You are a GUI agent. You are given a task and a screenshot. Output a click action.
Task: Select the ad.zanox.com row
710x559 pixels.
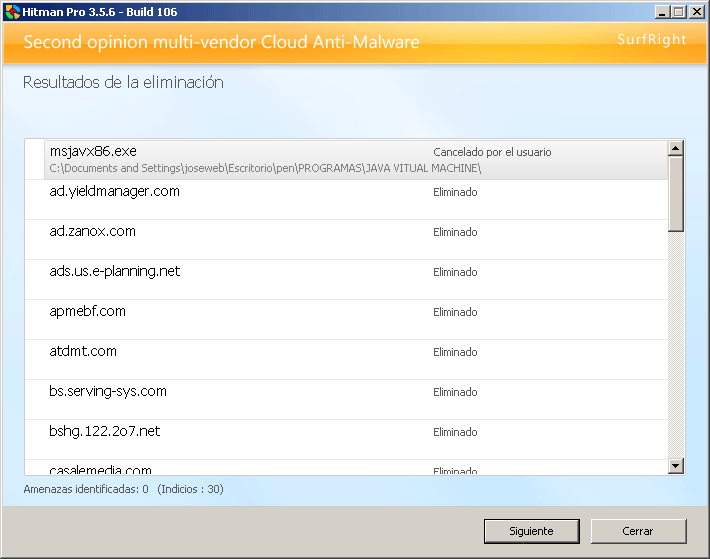[346, 239]
